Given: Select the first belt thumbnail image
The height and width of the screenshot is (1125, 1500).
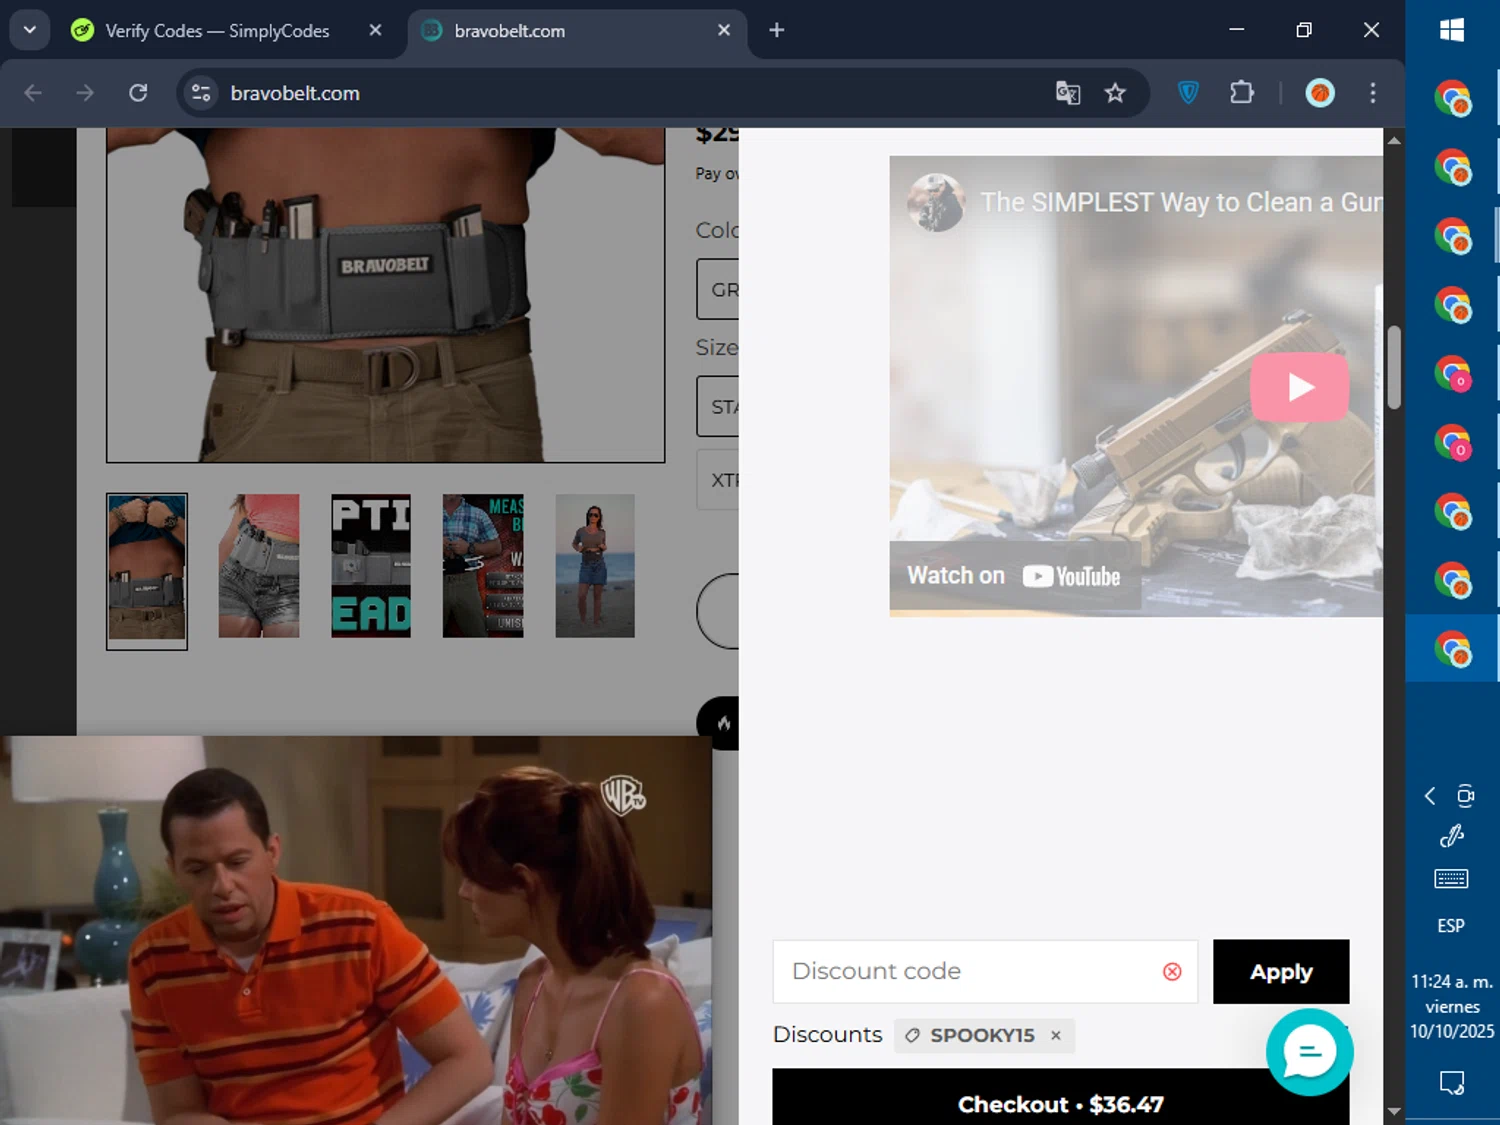Looking at the screenshot, I should point(147,571).
